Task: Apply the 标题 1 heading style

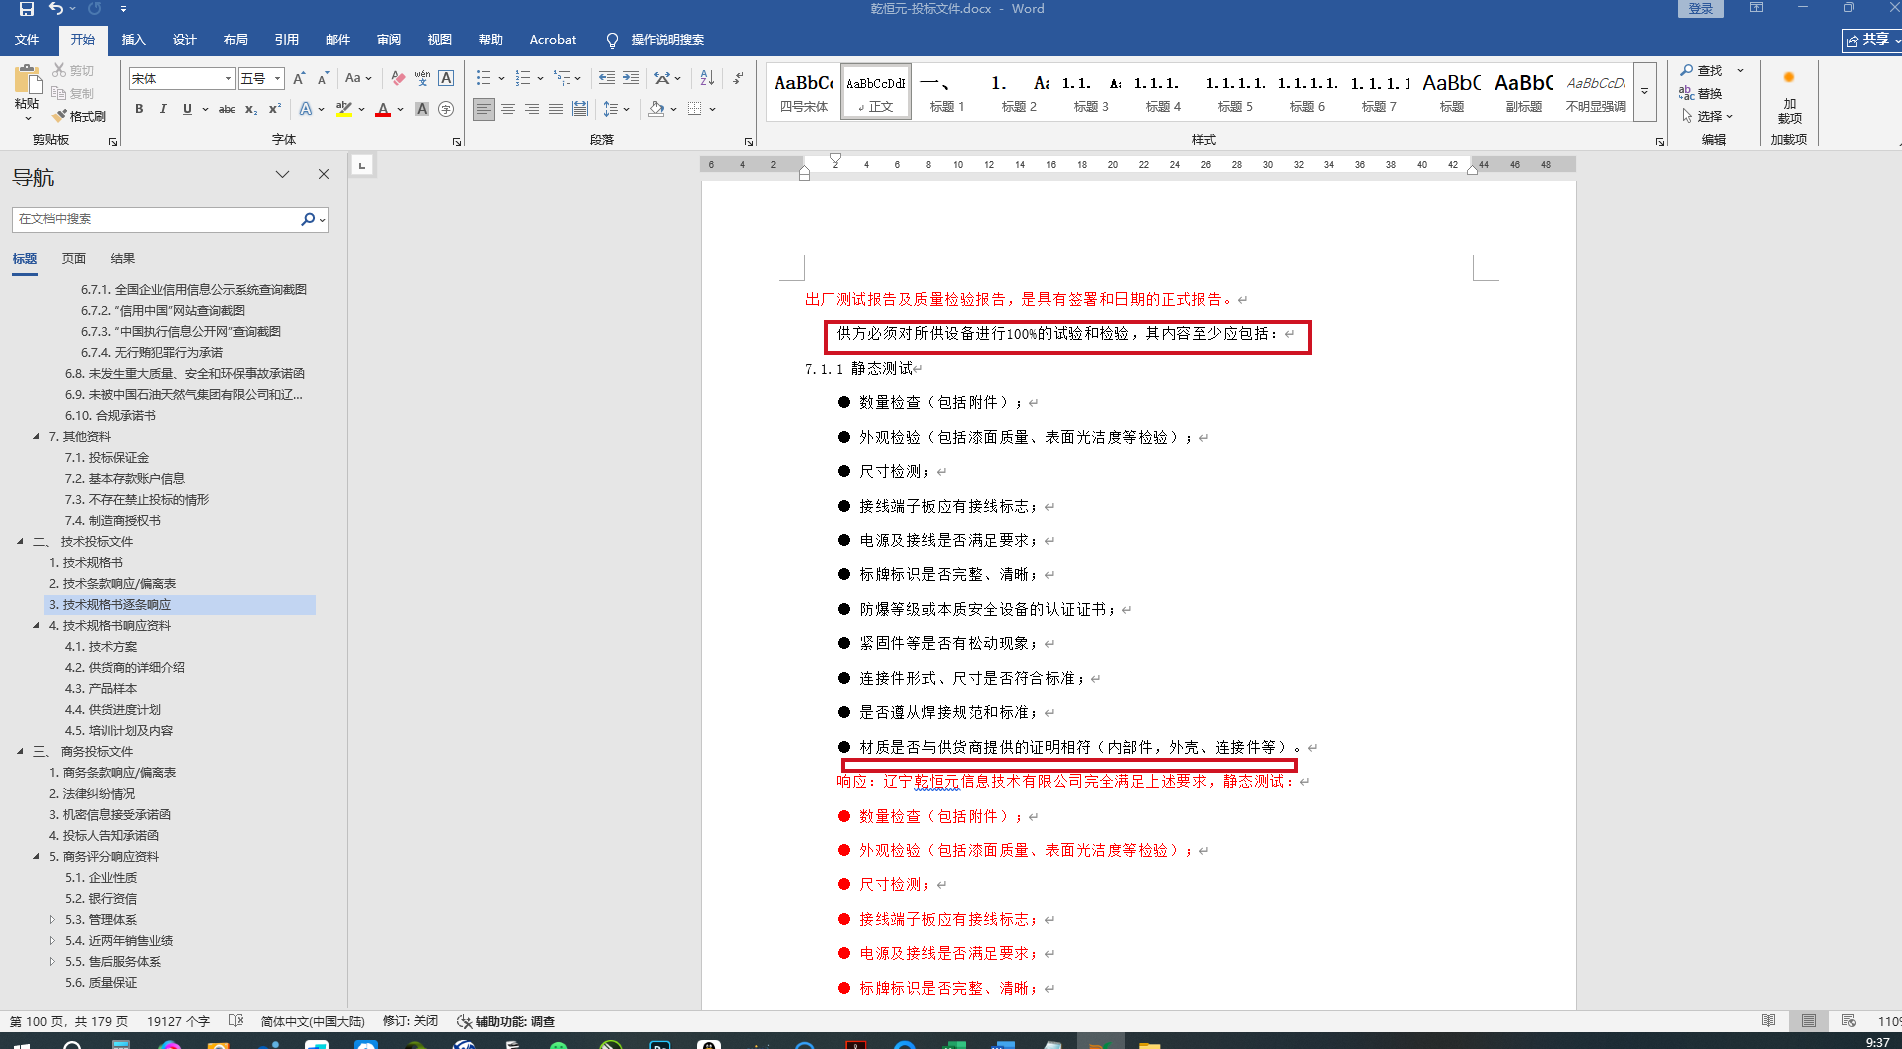Action: point(946,92)
